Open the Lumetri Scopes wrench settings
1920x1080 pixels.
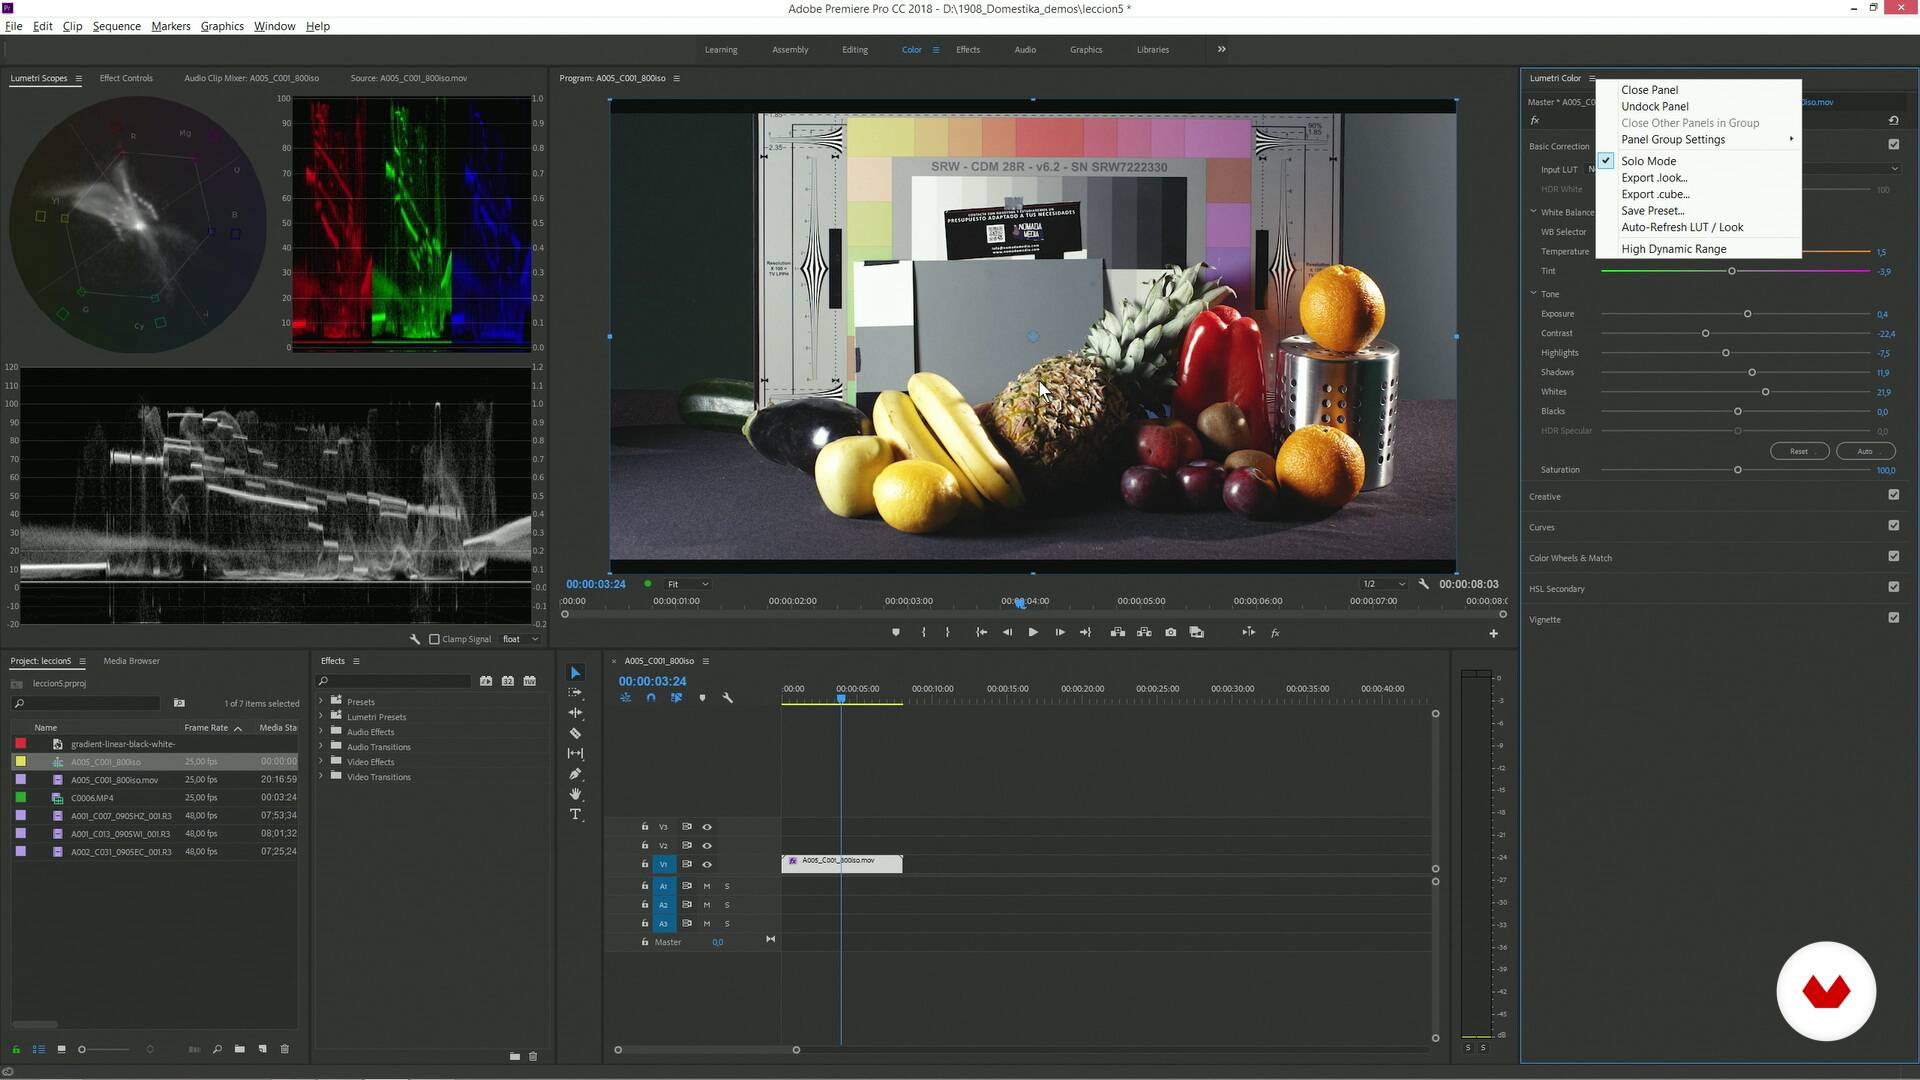(415, 639)
